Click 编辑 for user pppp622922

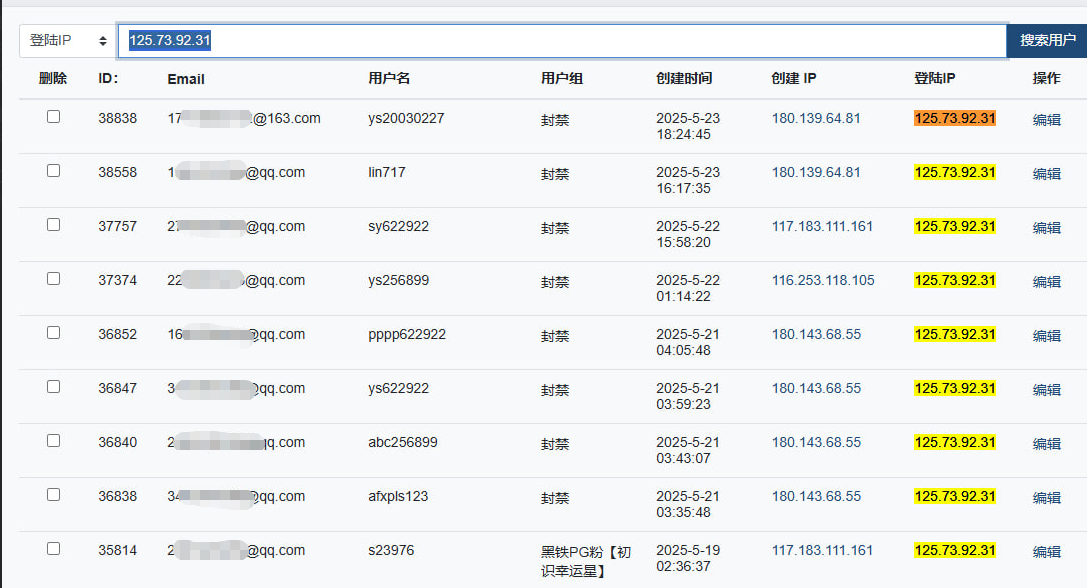tap(1046, 336)
